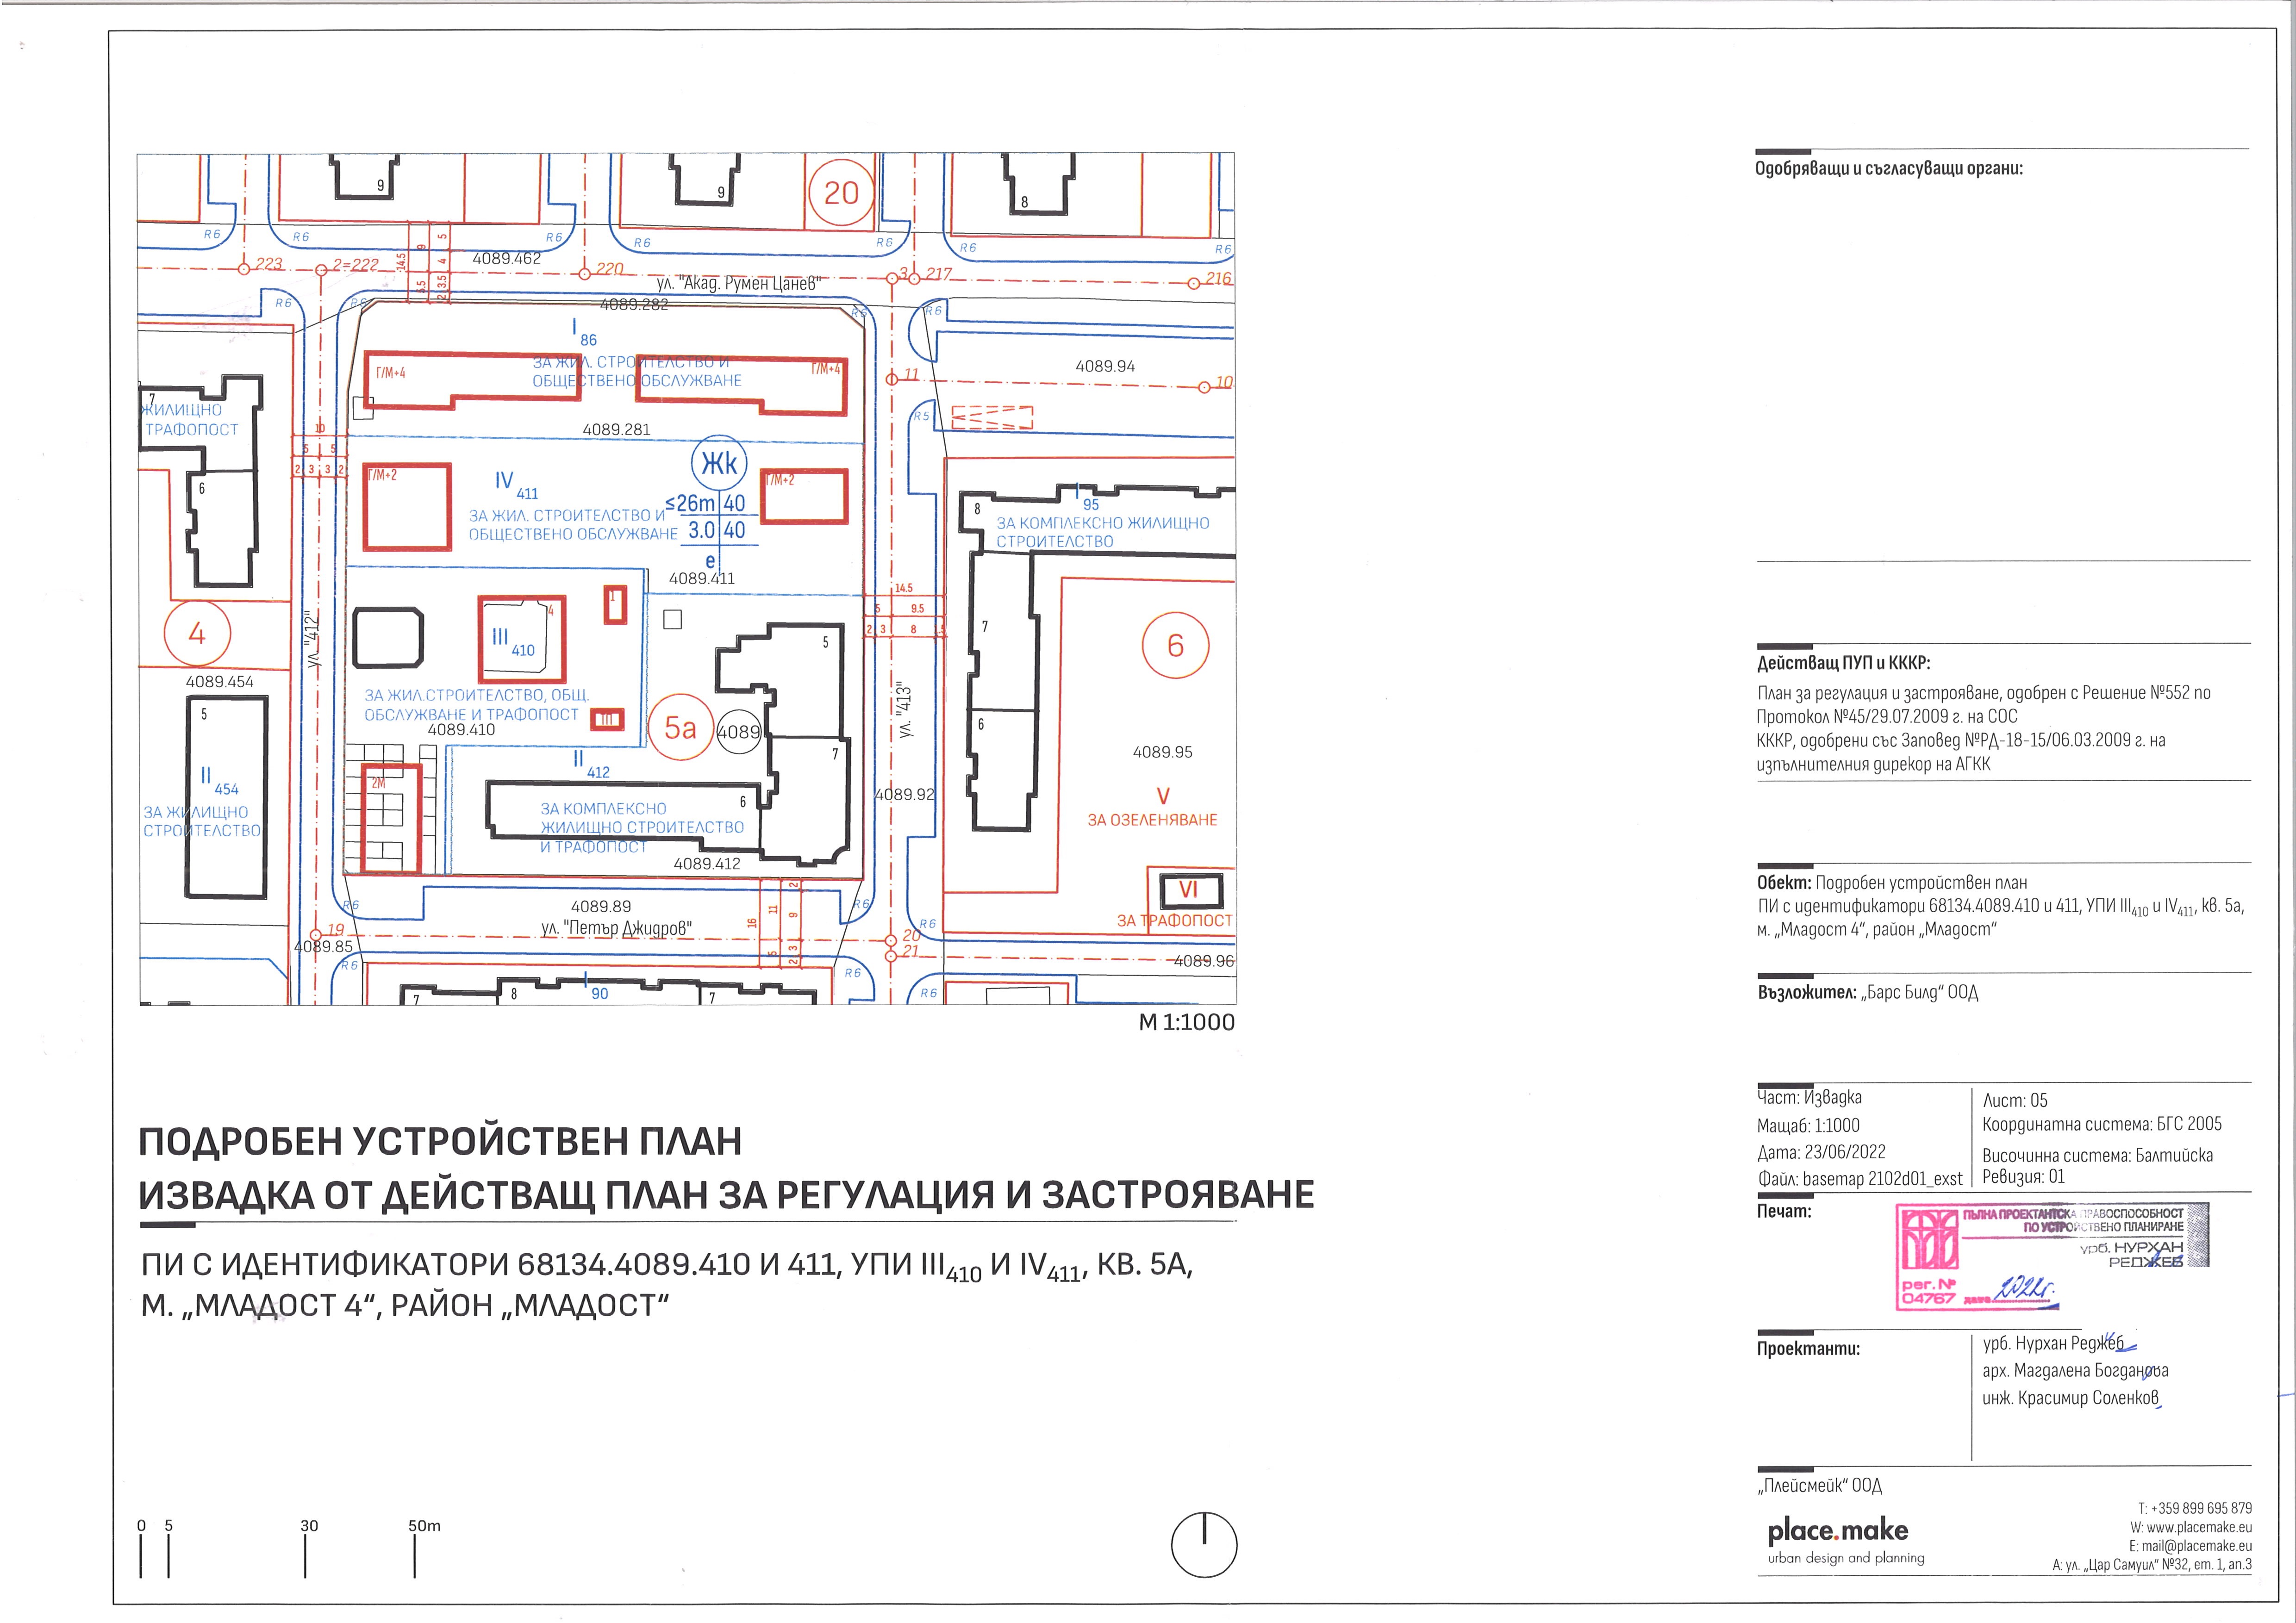Click the mail@placemake.eu email address

point(2197,1546)
